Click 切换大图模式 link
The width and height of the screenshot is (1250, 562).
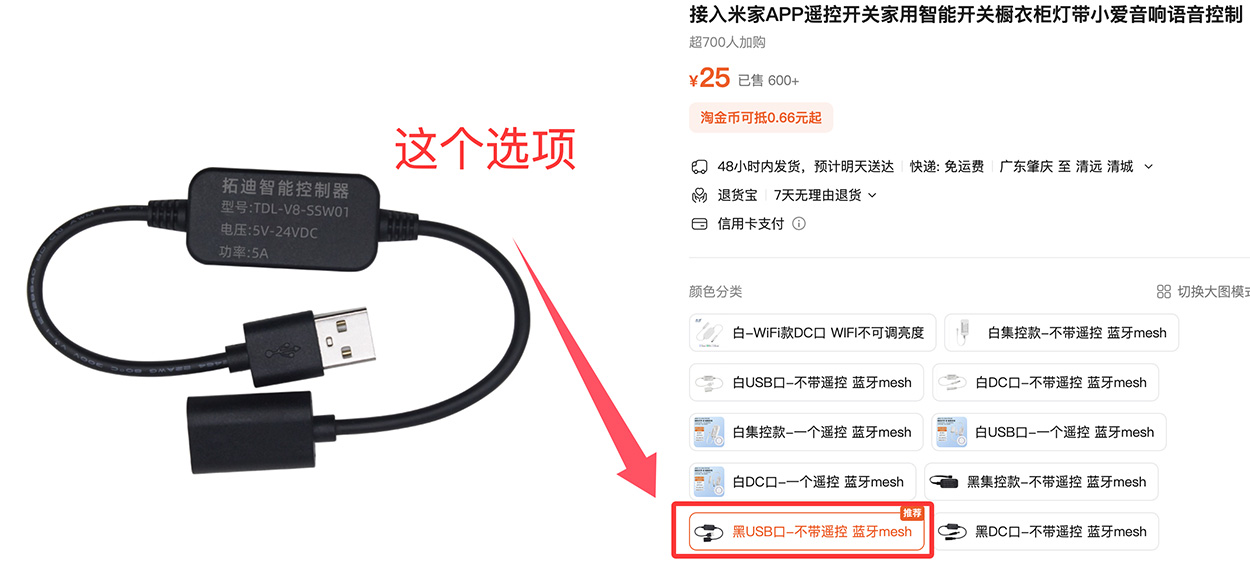click(1213, 292)
